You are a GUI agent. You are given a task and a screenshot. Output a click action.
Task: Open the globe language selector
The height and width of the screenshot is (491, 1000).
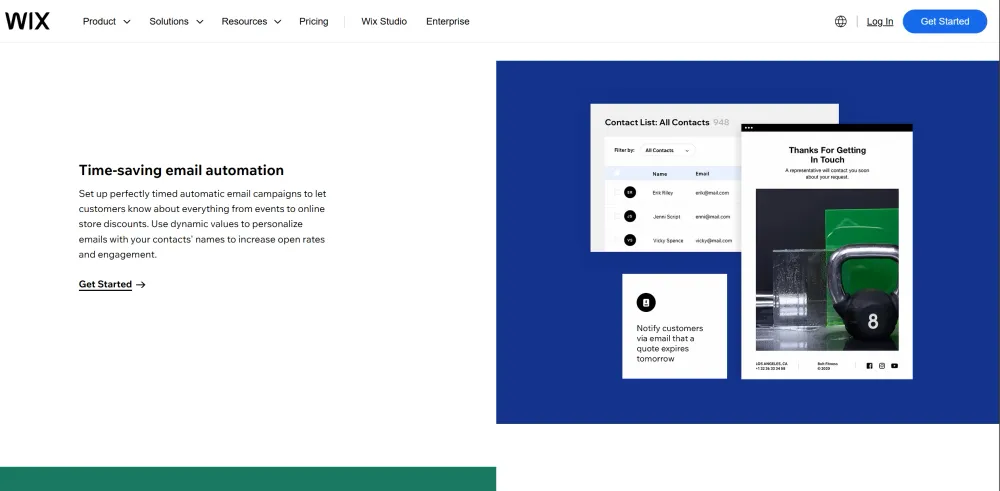(x=841, y=21)
